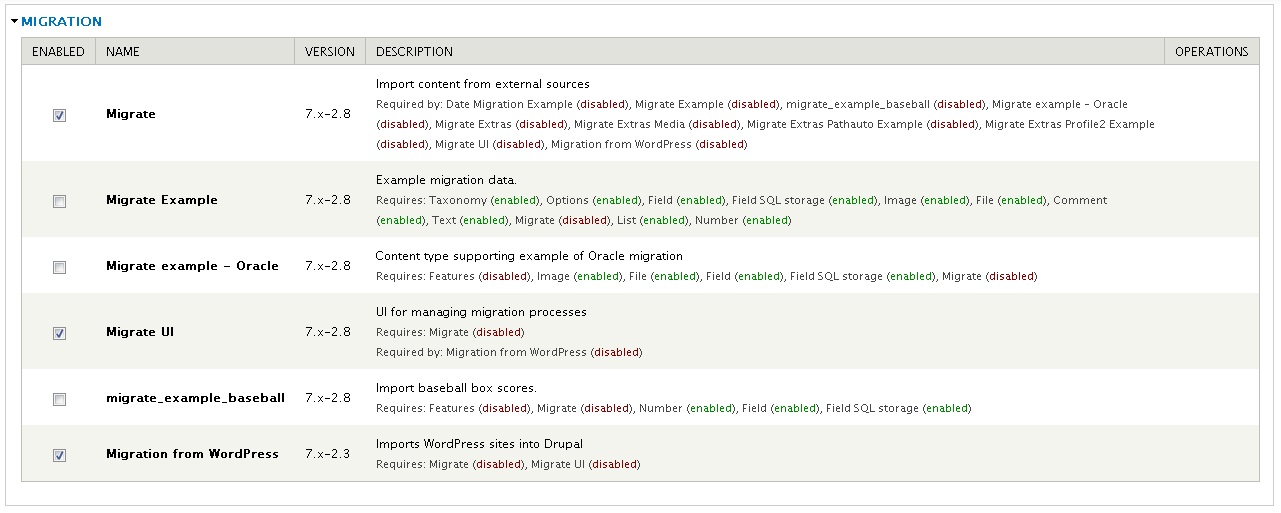Screen dimensions: 1281x513
Task: Click the Operations column header
Action: 1211,52
